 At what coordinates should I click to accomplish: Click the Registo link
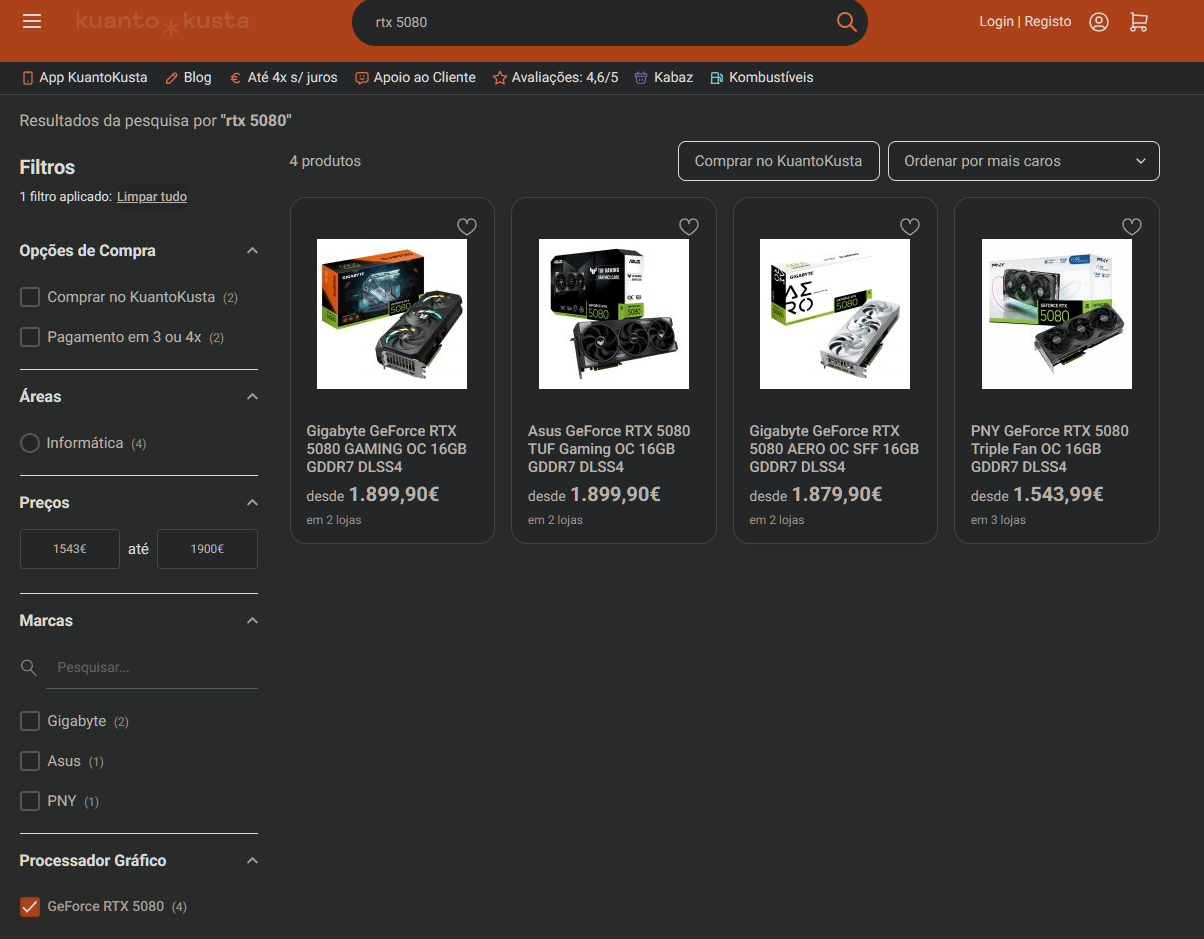1048,21
